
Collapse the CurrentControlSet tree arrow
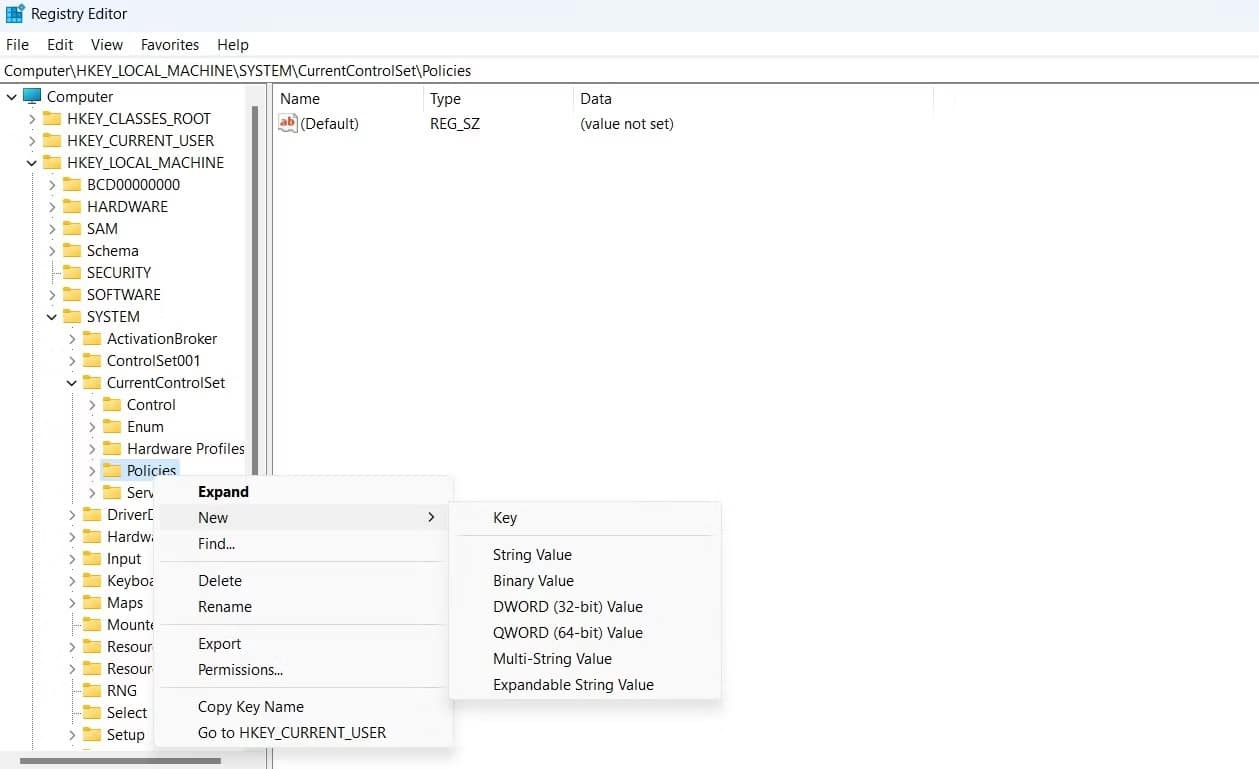click(x=70, y=382)
